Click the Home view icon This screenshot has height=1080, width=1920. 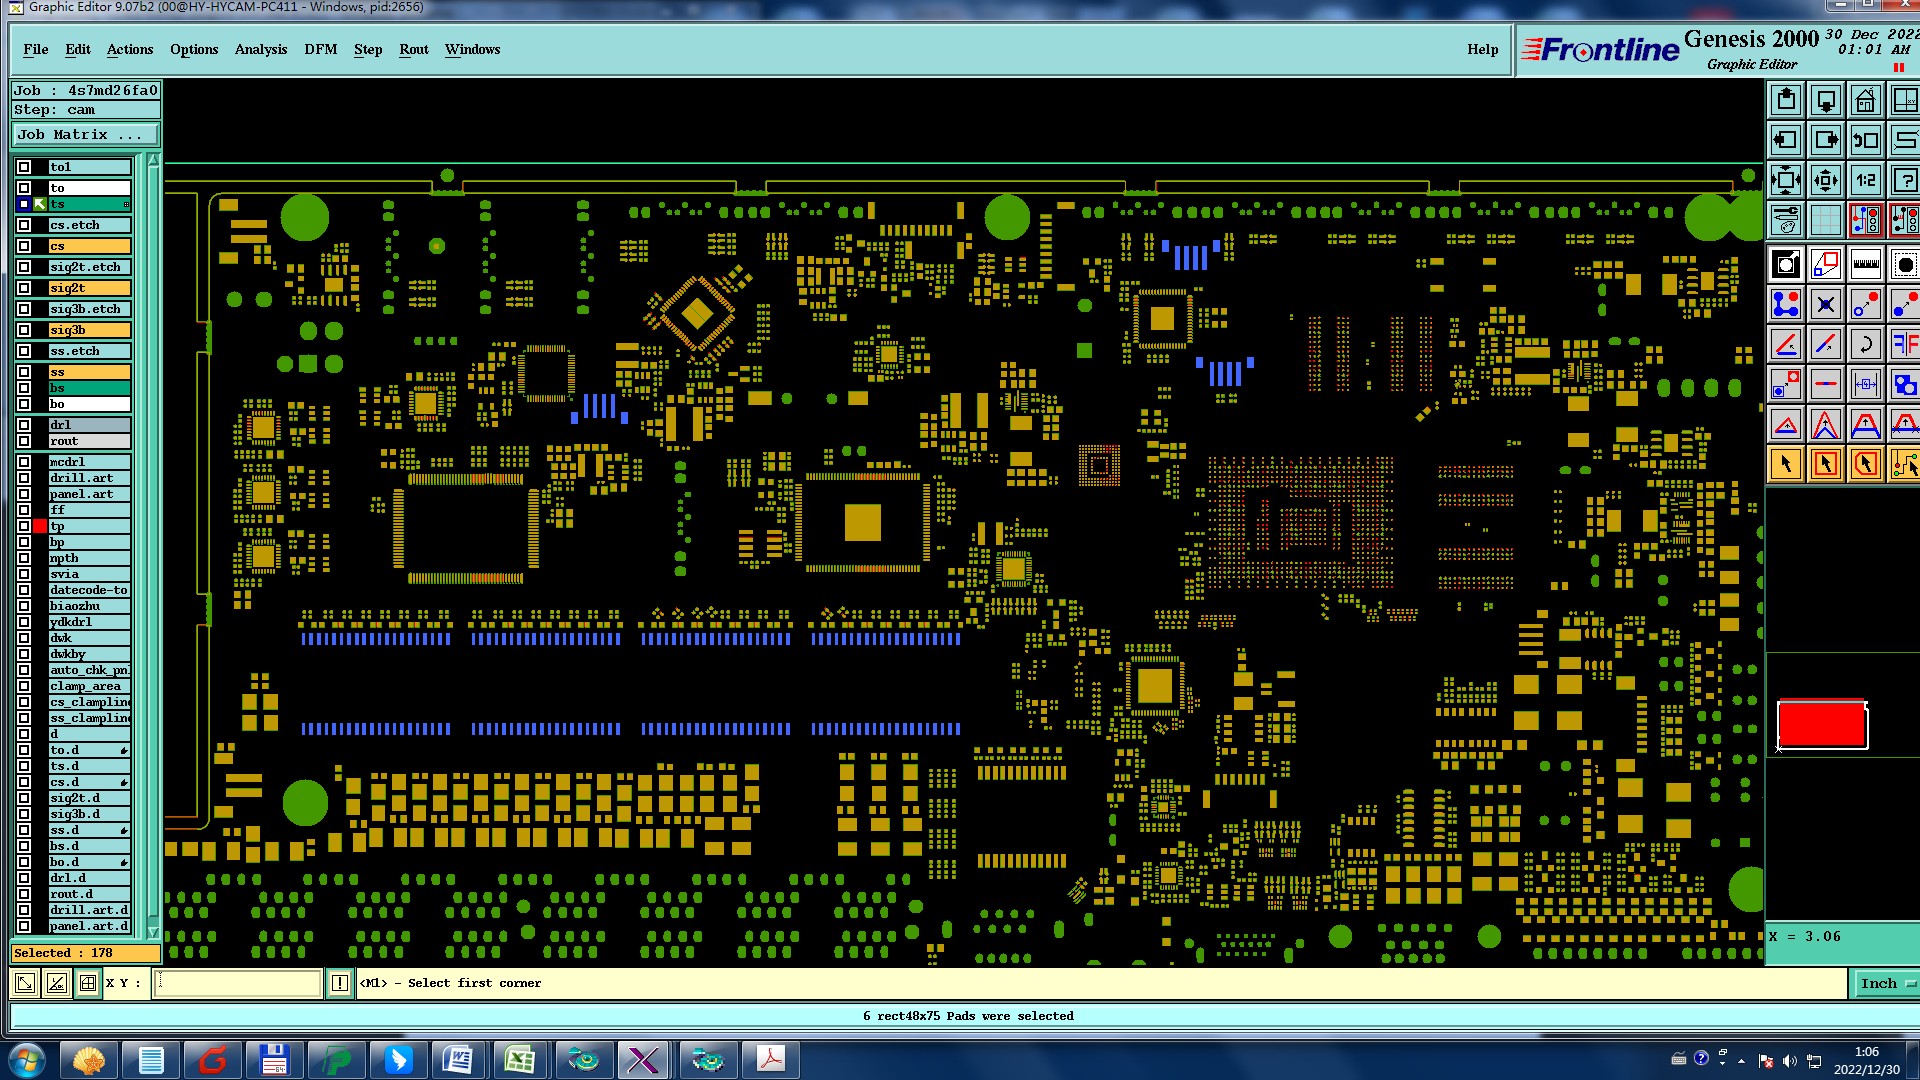tap(1865, 101)
